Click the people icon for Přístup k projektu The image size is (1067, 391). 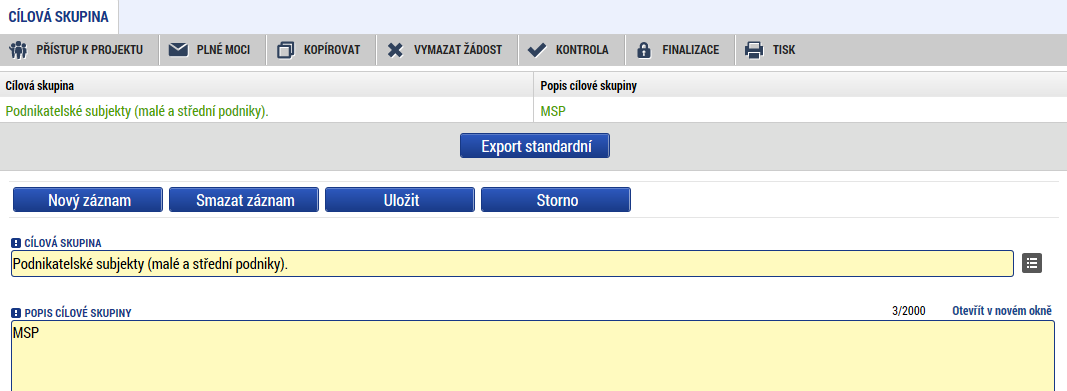click(18, 50)
